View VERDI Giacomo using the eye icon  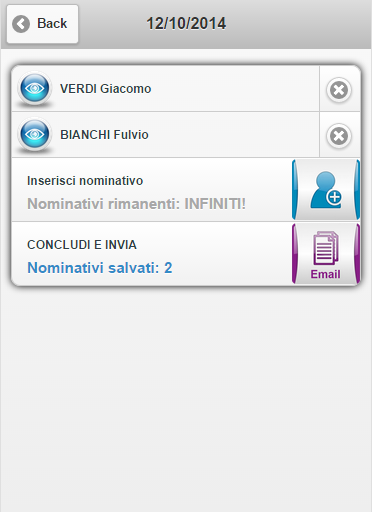[x=35, y=88]
